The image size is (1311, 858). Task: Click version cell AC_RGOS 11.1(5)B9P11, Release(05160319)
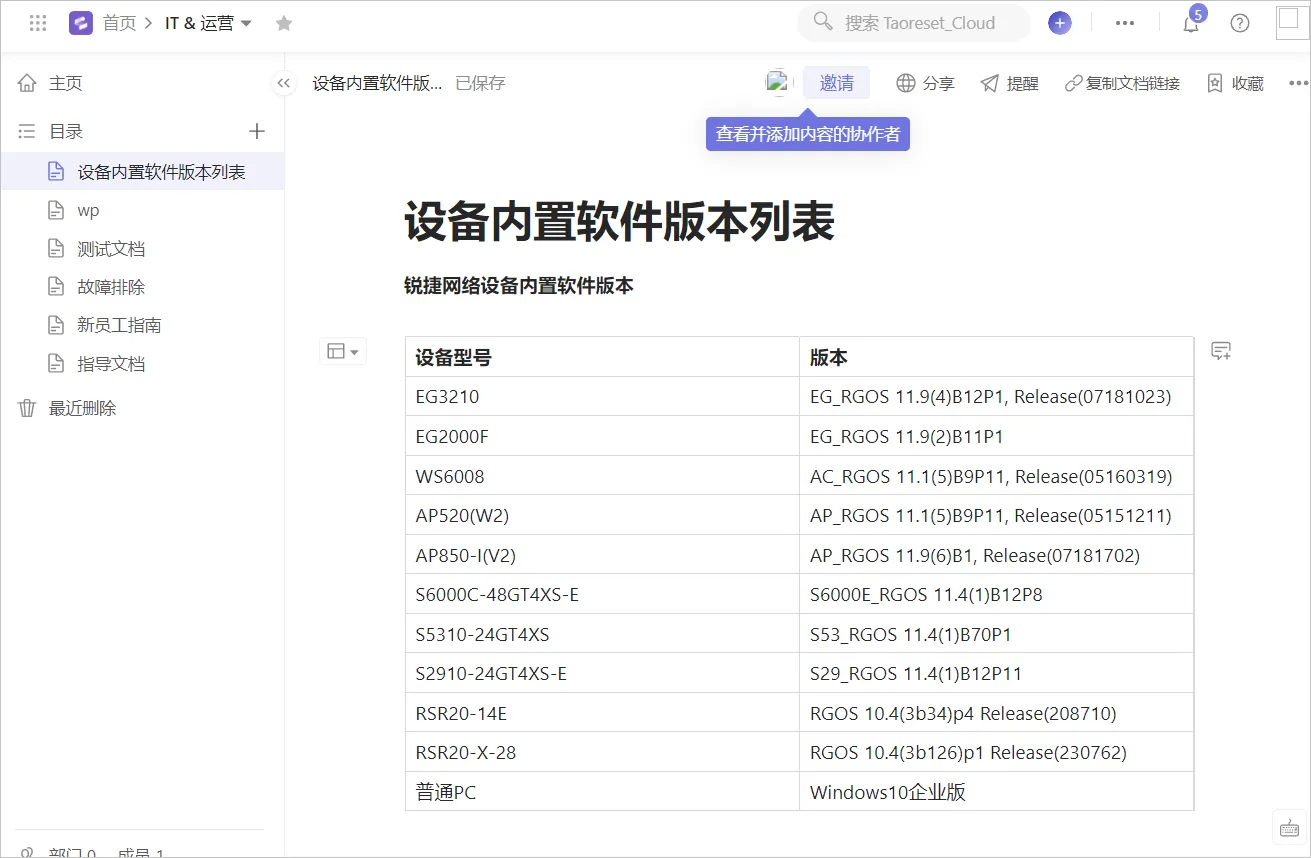coord(997,476)
